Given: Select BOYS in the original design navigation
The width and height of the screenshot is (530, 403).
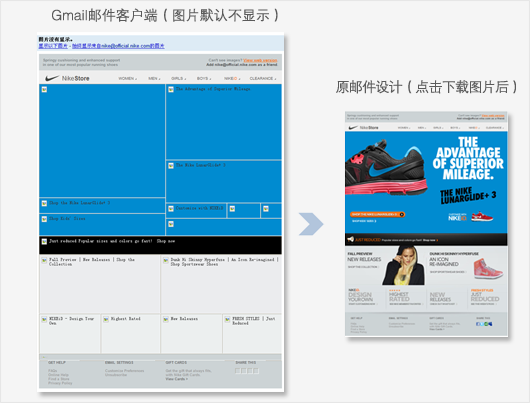Looking at the screenshot, I should (455, 128).
